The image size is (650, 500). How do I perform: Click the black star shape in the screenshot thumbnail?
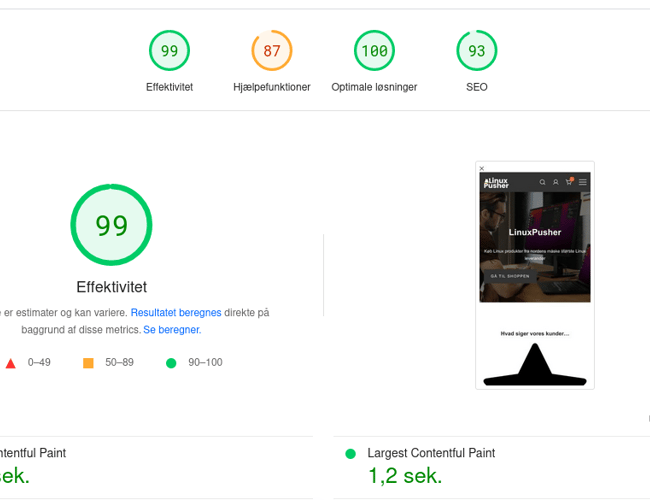(x=535, y=366)
